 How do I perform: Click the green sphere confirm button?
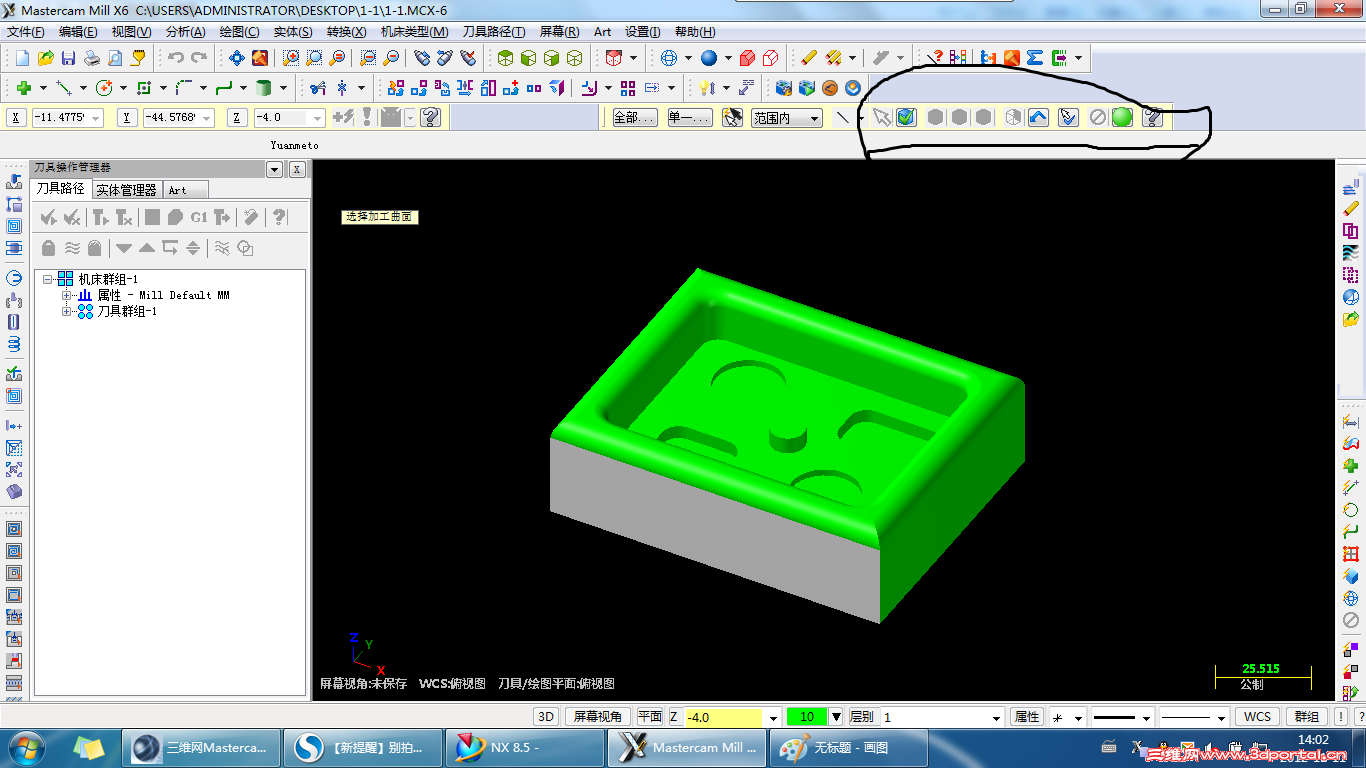(x=1122, y=117)
